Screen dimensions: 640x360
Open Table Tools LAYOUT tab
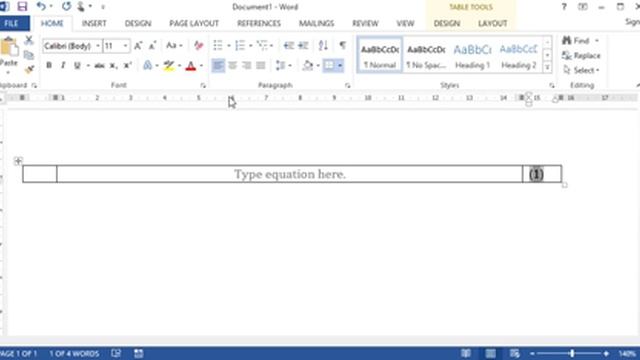[x=493, y=23]
